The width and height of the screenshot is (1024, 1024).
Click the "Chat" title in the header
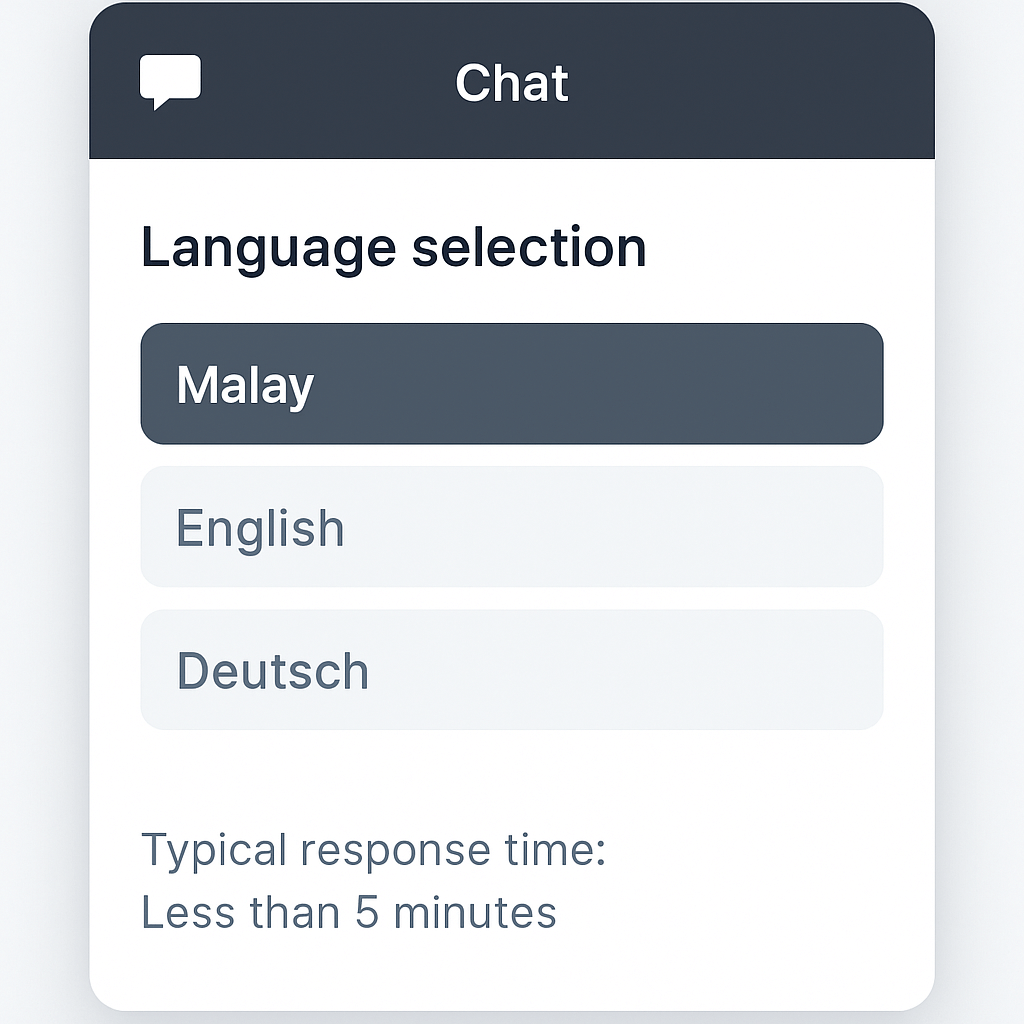pos(511,82)
